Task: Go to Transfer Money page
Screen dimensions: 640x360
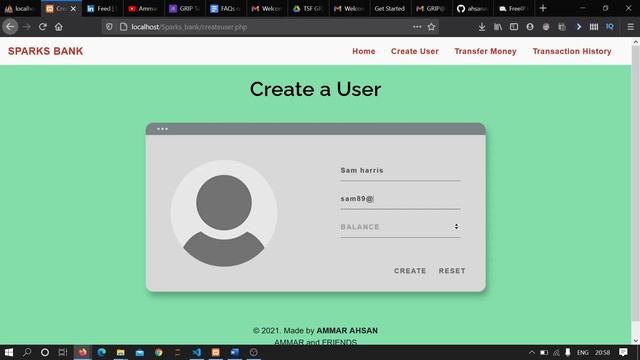Action: point(485,51)
